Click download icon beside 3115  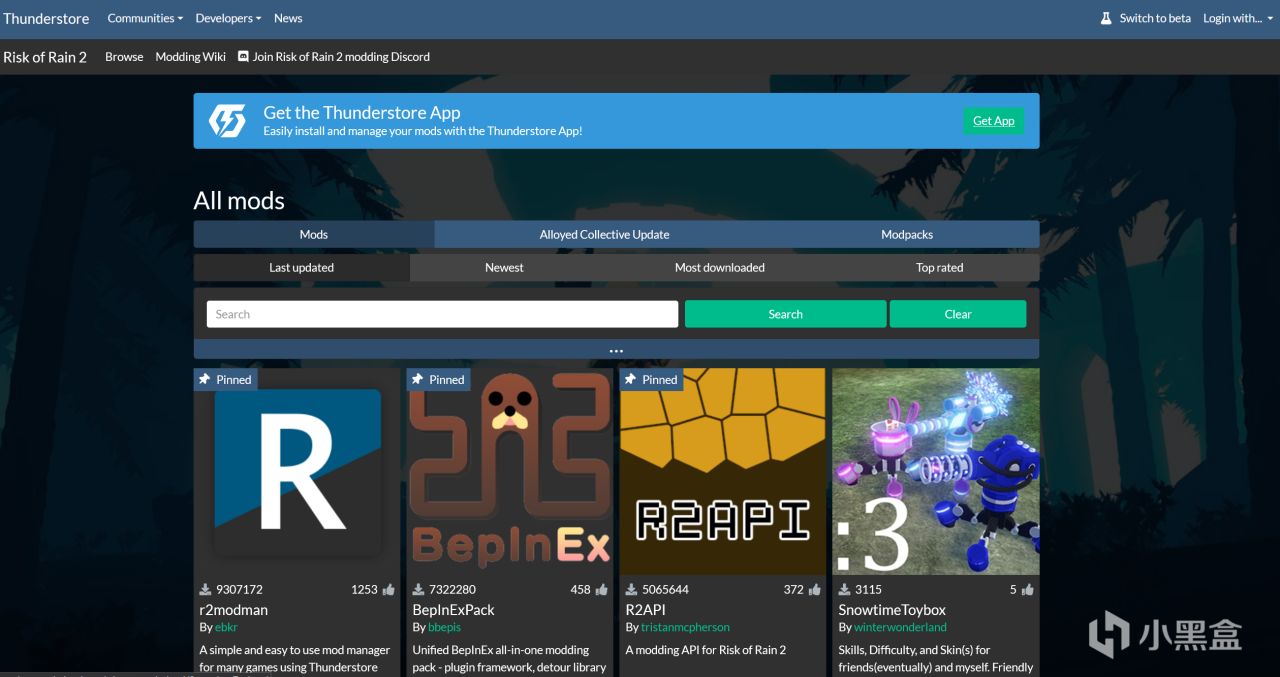(845, 590)
